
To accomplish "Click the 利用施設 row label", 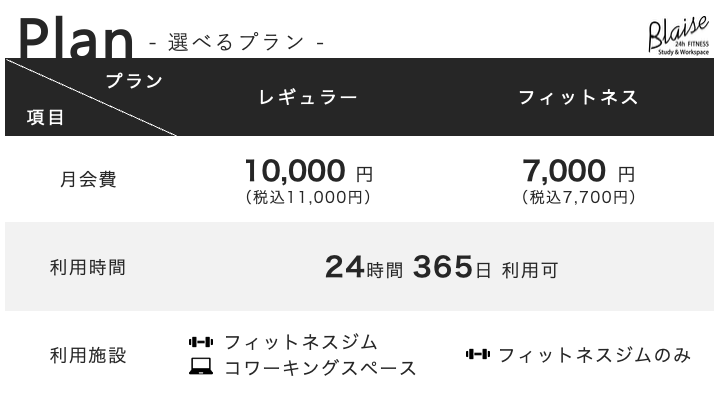I will 88,355.
